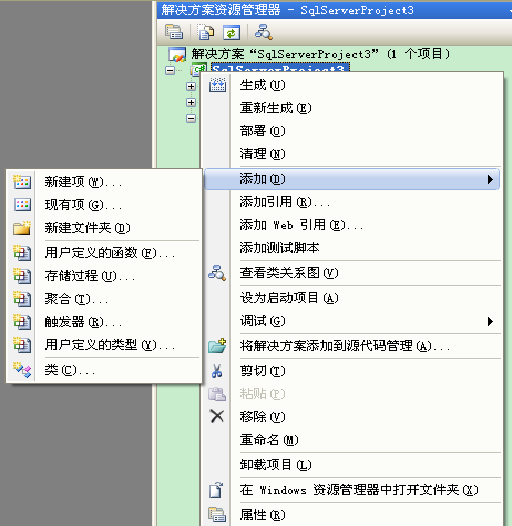Choose 用户定义的类型(Y)... in submenu
The width and height of the screenshot is (512, 526).
(104, 345)
